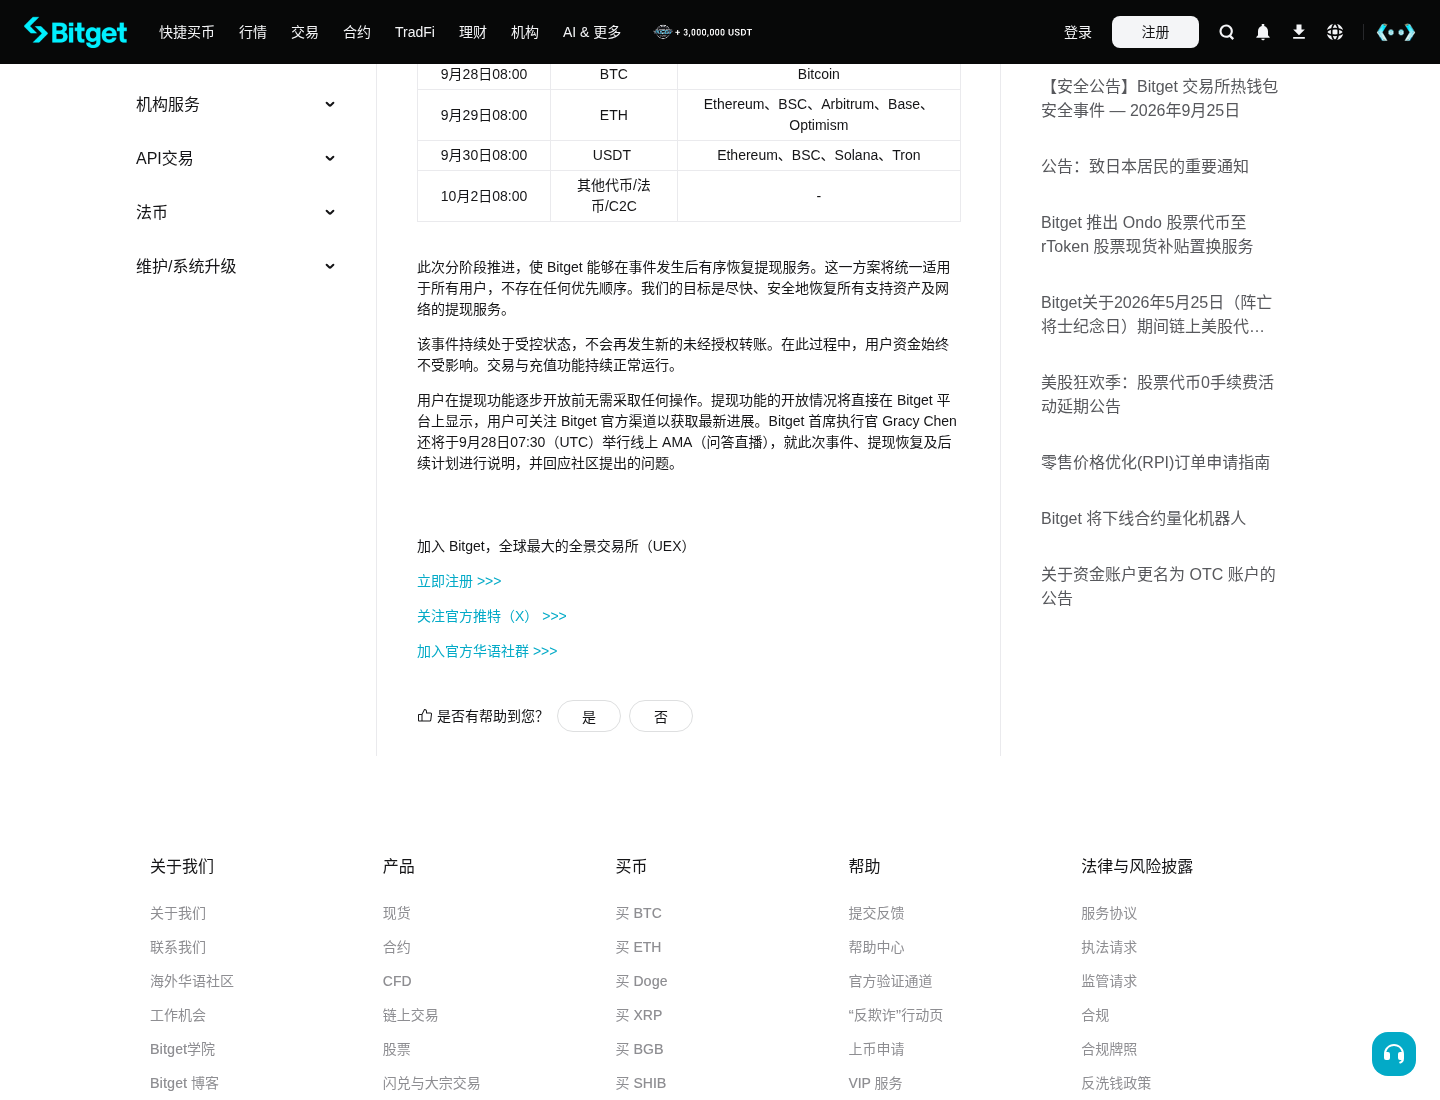Open 快捷买币 menu
1440x1100 pixels.
click(187, 32)
